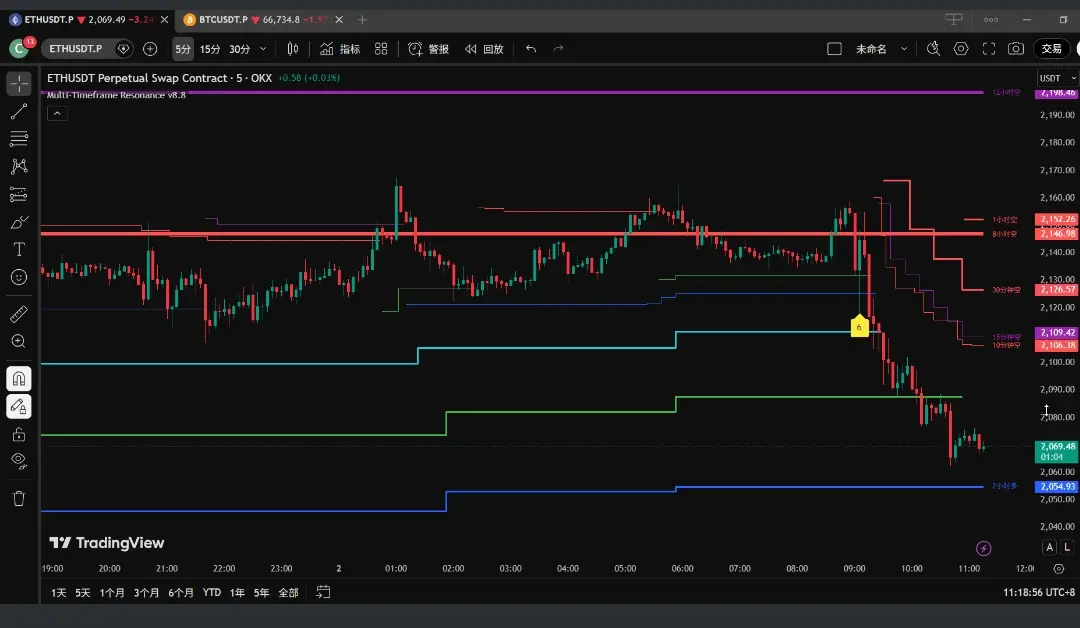Screen dimensions: 1080x628
Task: Activate the zoom in tool
Action: [x=19, y=342]
